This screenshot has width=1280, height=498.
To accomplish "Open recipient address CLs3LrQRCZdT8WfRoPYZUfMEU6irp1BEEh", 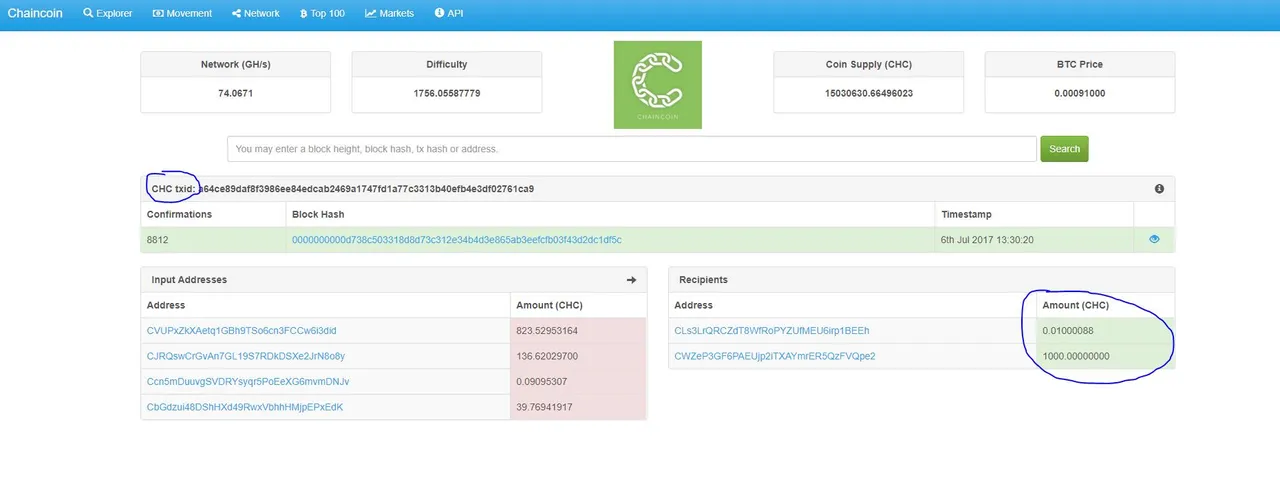I will [x=772, y=330].
